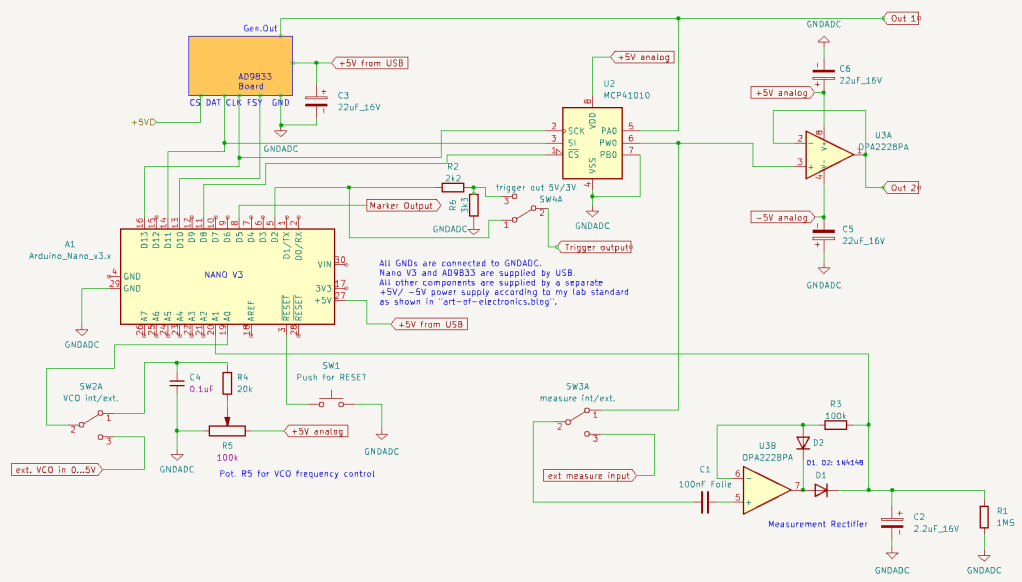Select the R5 potentiometer symbol
The width and height of the screenshot is (1022, 582).
coord(229,431)
